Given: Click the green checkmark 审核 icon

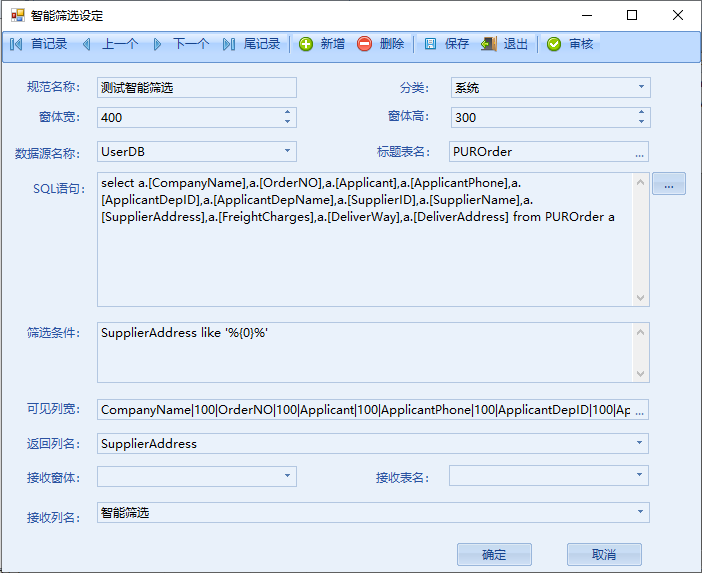Looking at the screenshot, I should pos(554,44).
